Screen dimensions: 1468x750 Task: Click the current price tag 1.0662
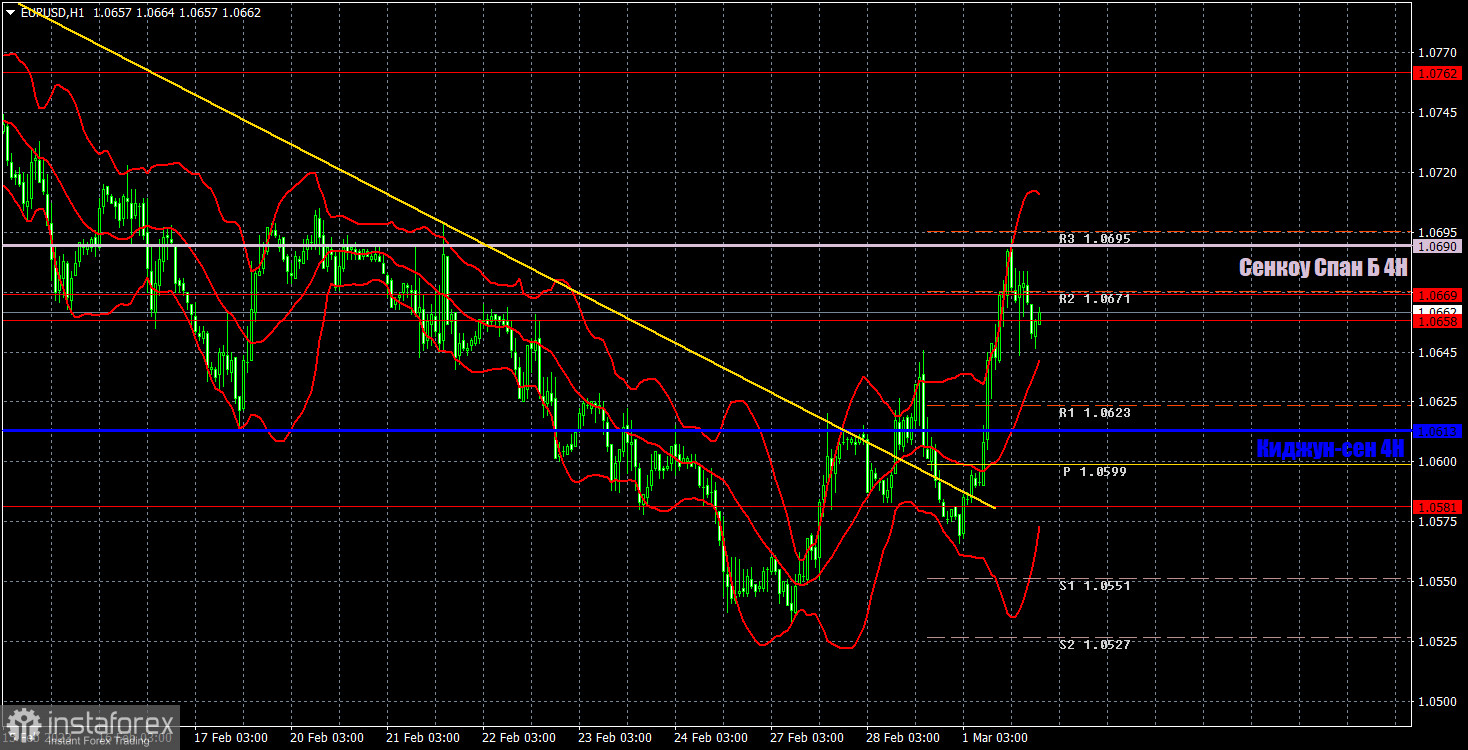1439,311
